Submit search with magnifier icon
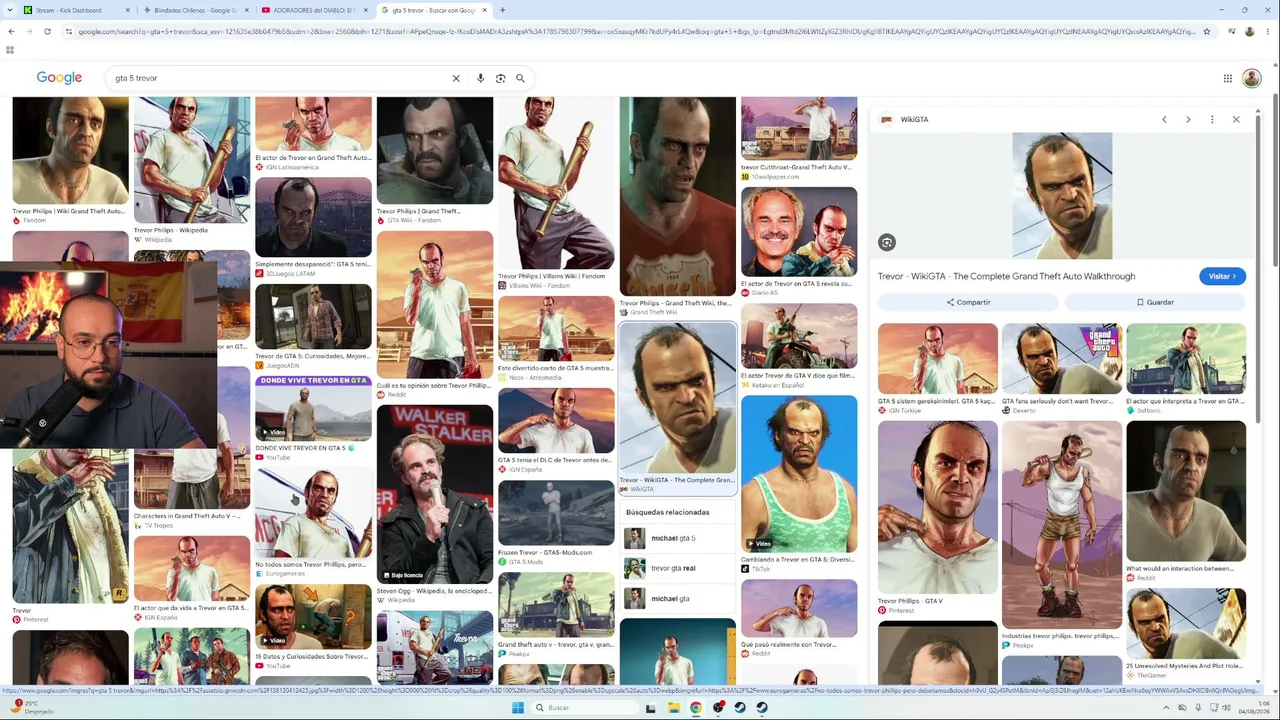Image resolution: width=1280 pixels, height=720 pixels. coord(520,78)
